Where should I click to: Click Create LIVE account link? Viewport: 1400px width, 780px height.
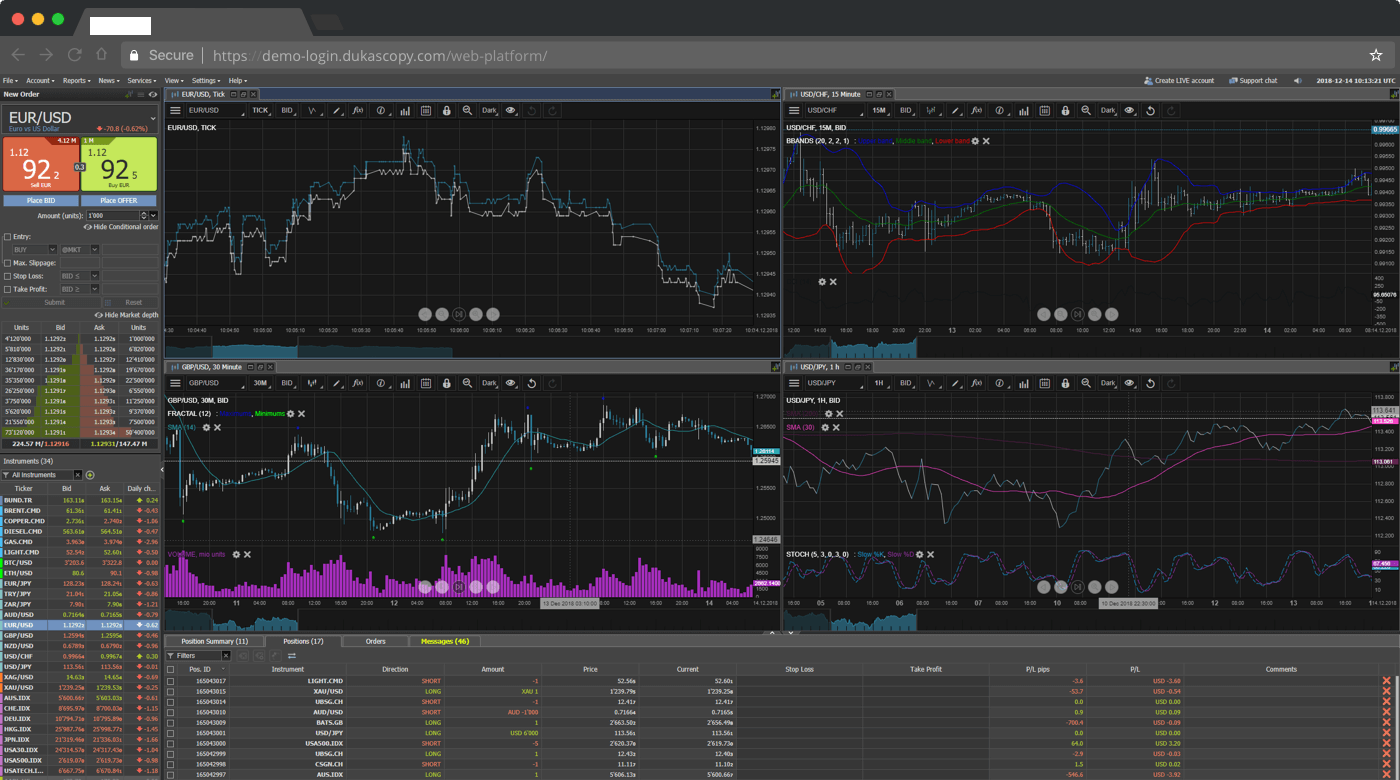click(1179, 81)
